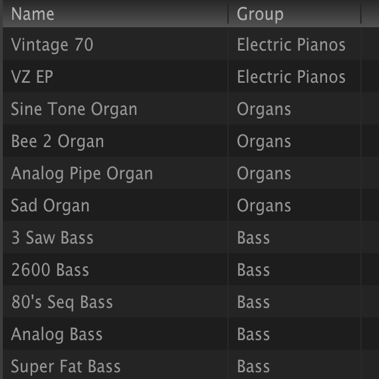Click Bass group cell in 2600 Bass row
Viewport: 379px width, 379px height.
[253, 270]
